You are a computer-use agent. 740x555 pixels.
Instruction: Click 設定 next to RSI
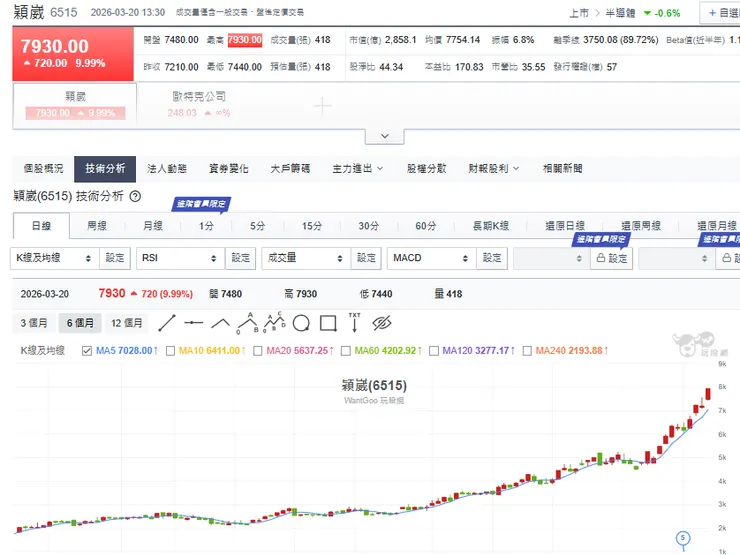tap(240, 258)
